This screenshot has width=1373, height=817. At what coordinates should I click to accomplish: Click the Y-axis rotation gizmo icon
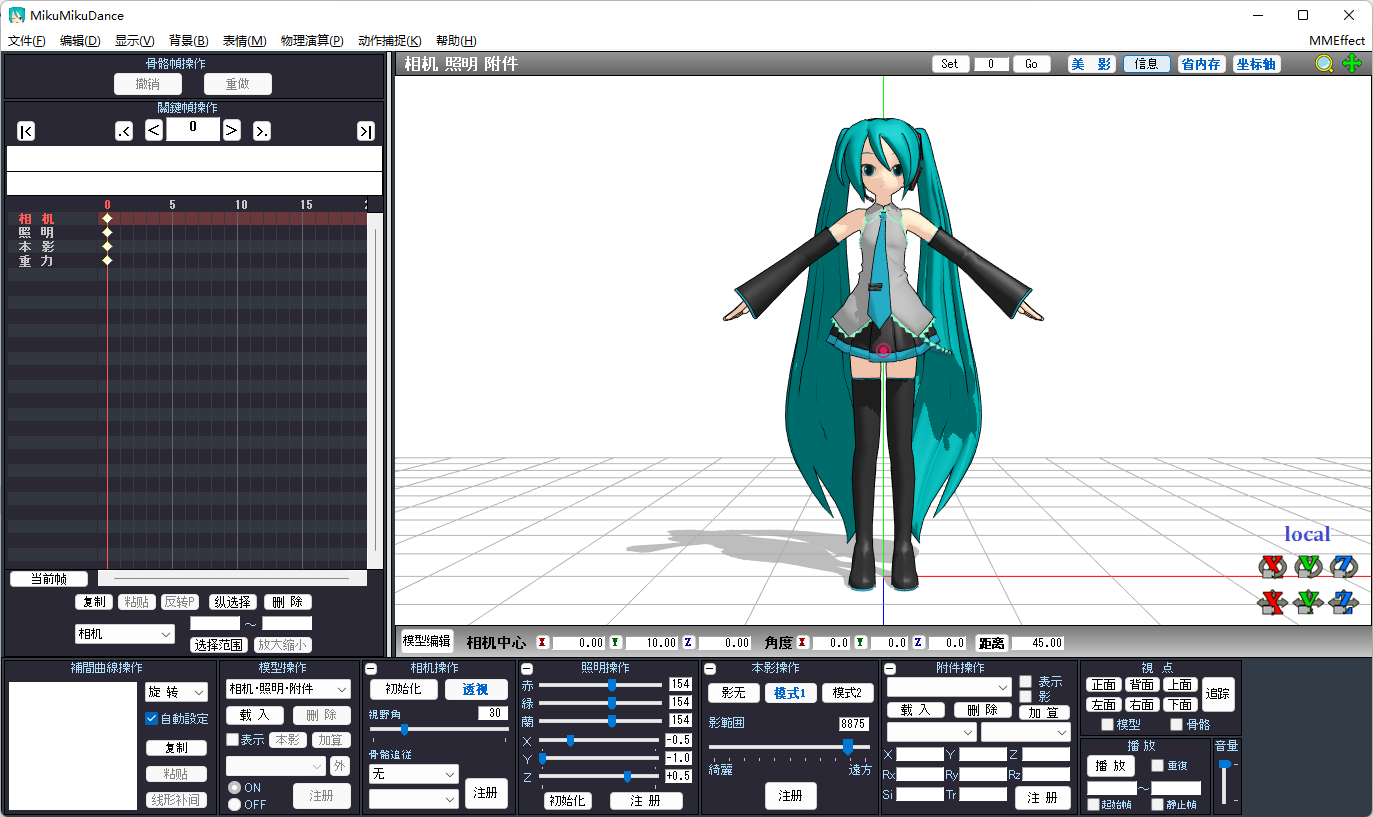point(1309,567)
